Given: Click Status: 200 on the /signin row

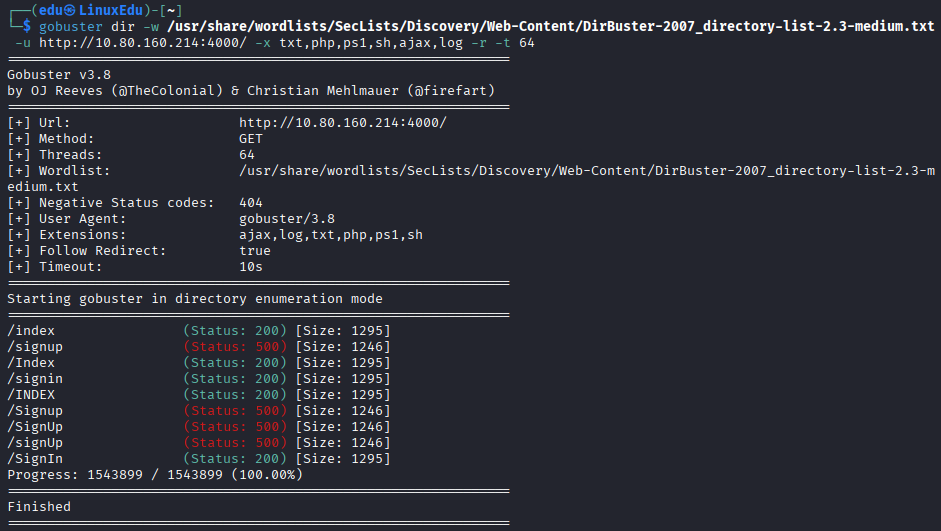Looking at the screenshot, I should (235, 379).
